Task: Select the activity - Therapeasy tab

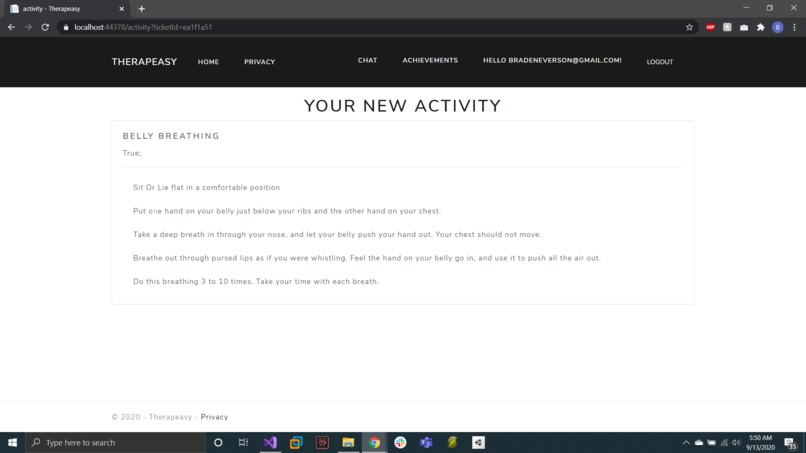Action: (66, 9)
